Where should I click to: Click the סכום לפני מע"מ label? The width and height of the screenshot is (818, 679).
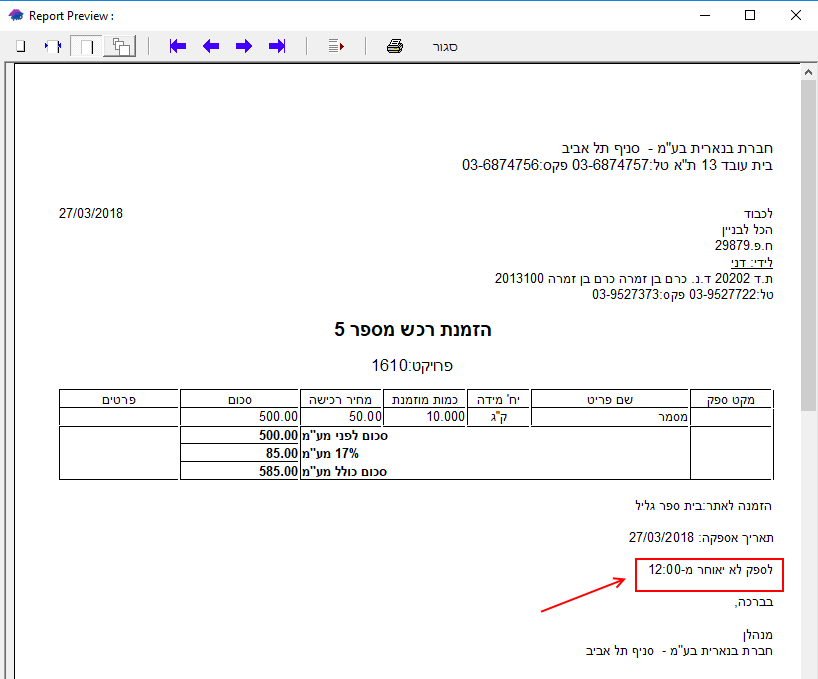pos(345,435)
